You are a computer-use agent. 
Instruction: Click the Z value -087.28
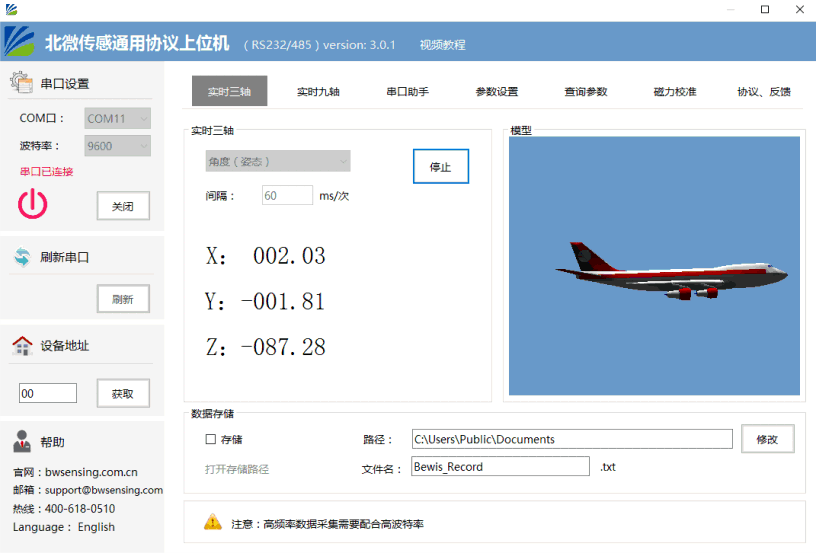pos(283,347)
